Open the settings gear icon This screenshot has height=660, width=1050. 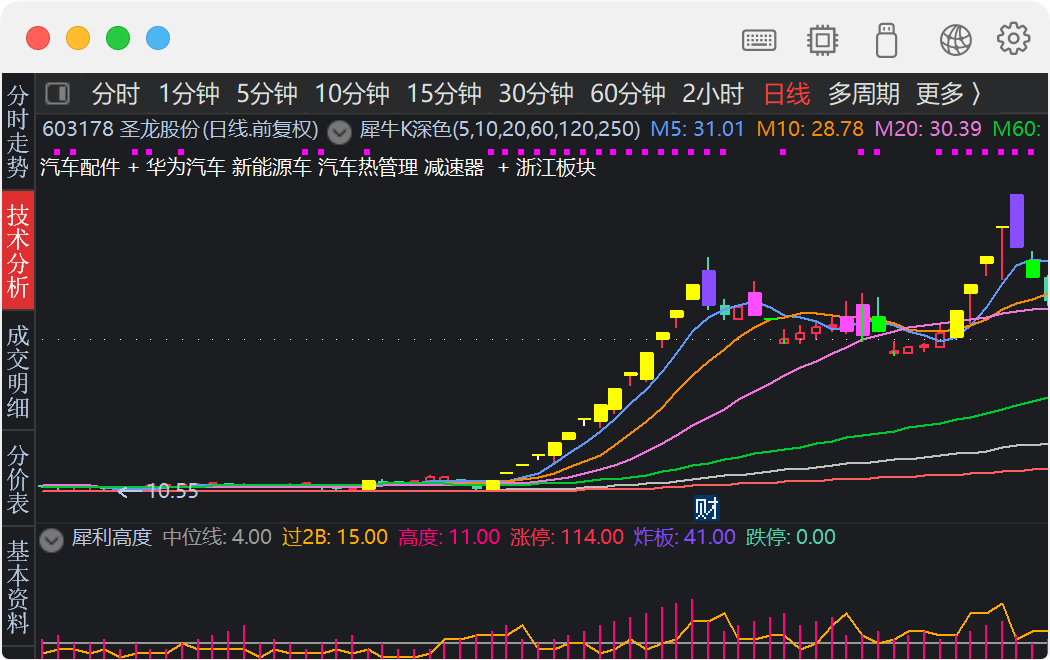(1013, 39)
